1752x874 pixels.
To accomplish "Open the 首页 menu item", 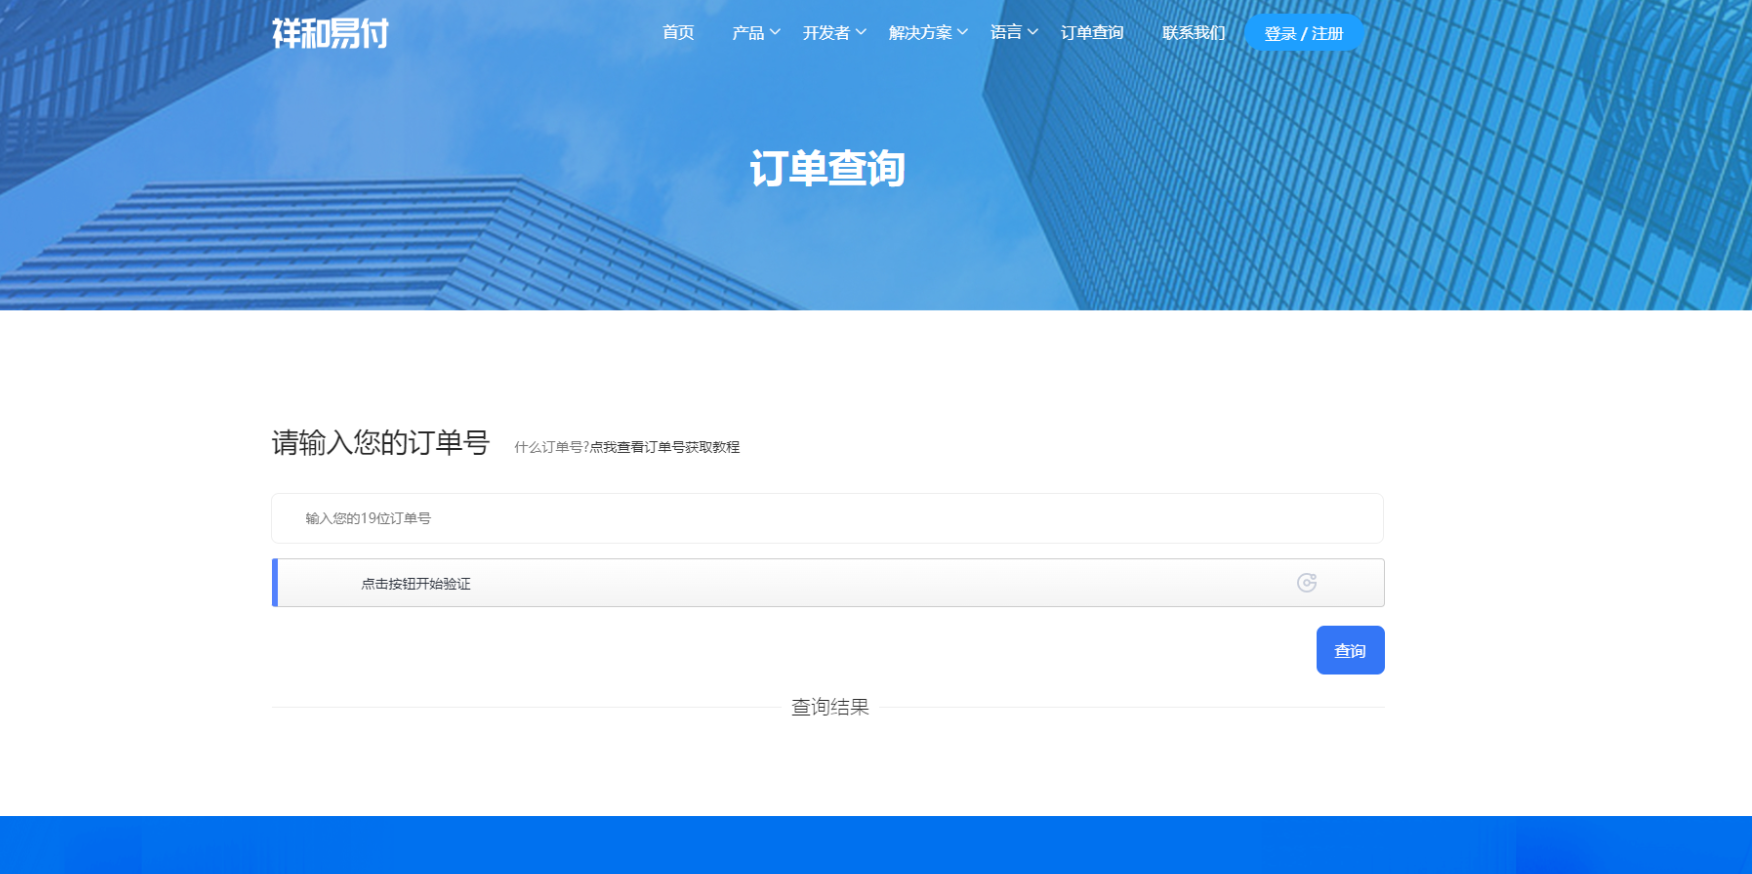I will [678, 33].
